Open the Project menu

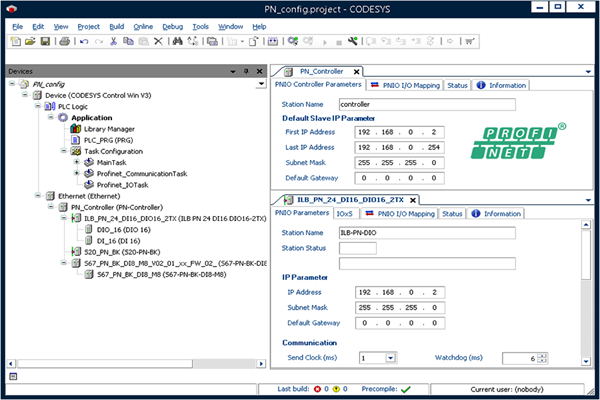(88, 27)
